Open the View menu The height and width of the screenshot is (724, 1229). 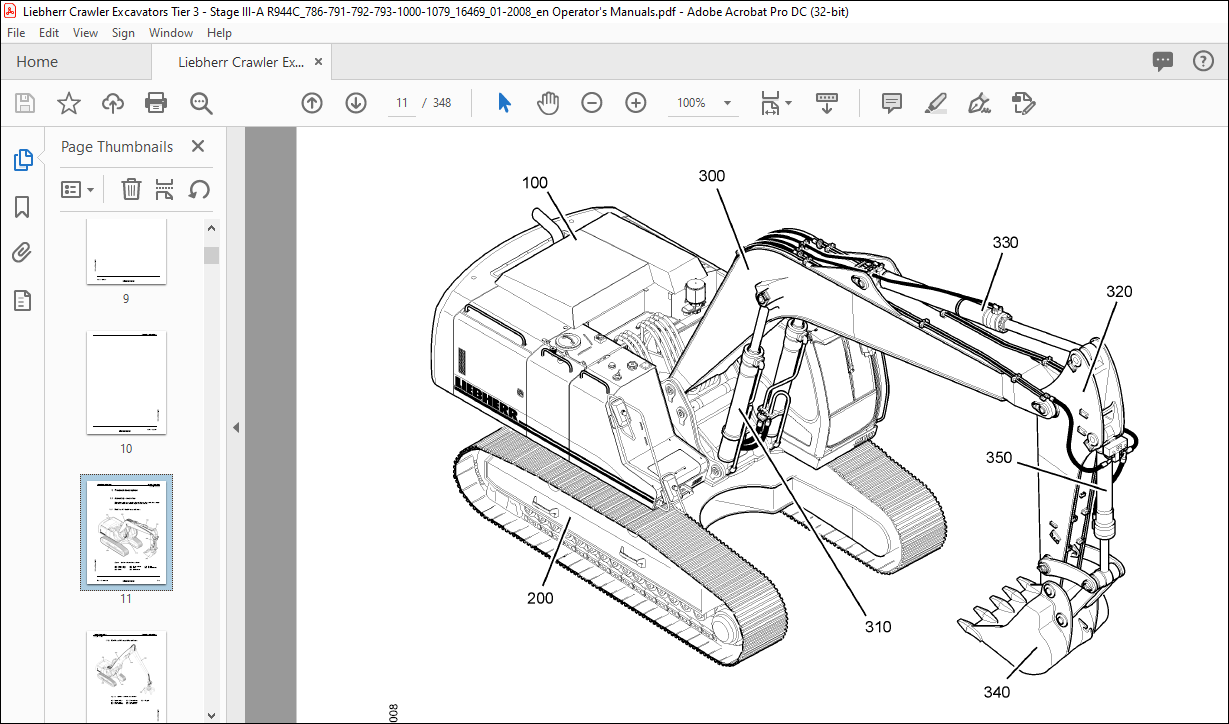[x=86, y=33]
